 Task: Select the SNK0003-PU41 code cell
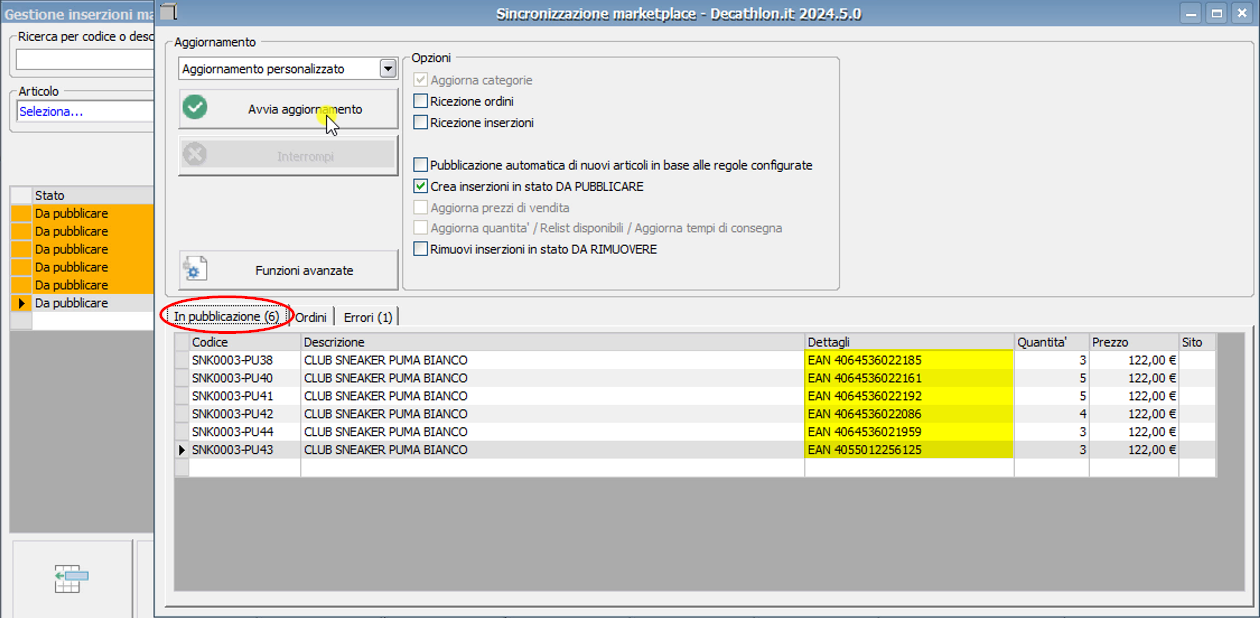pyautogui.click(x=245, y=396)
